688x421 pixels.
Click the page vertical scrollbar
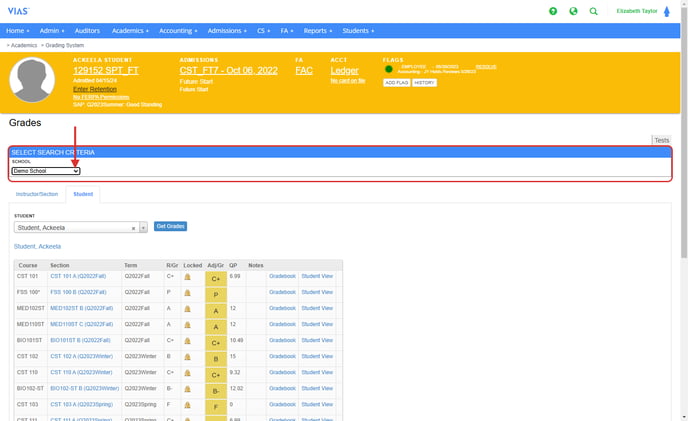point(684,132)
